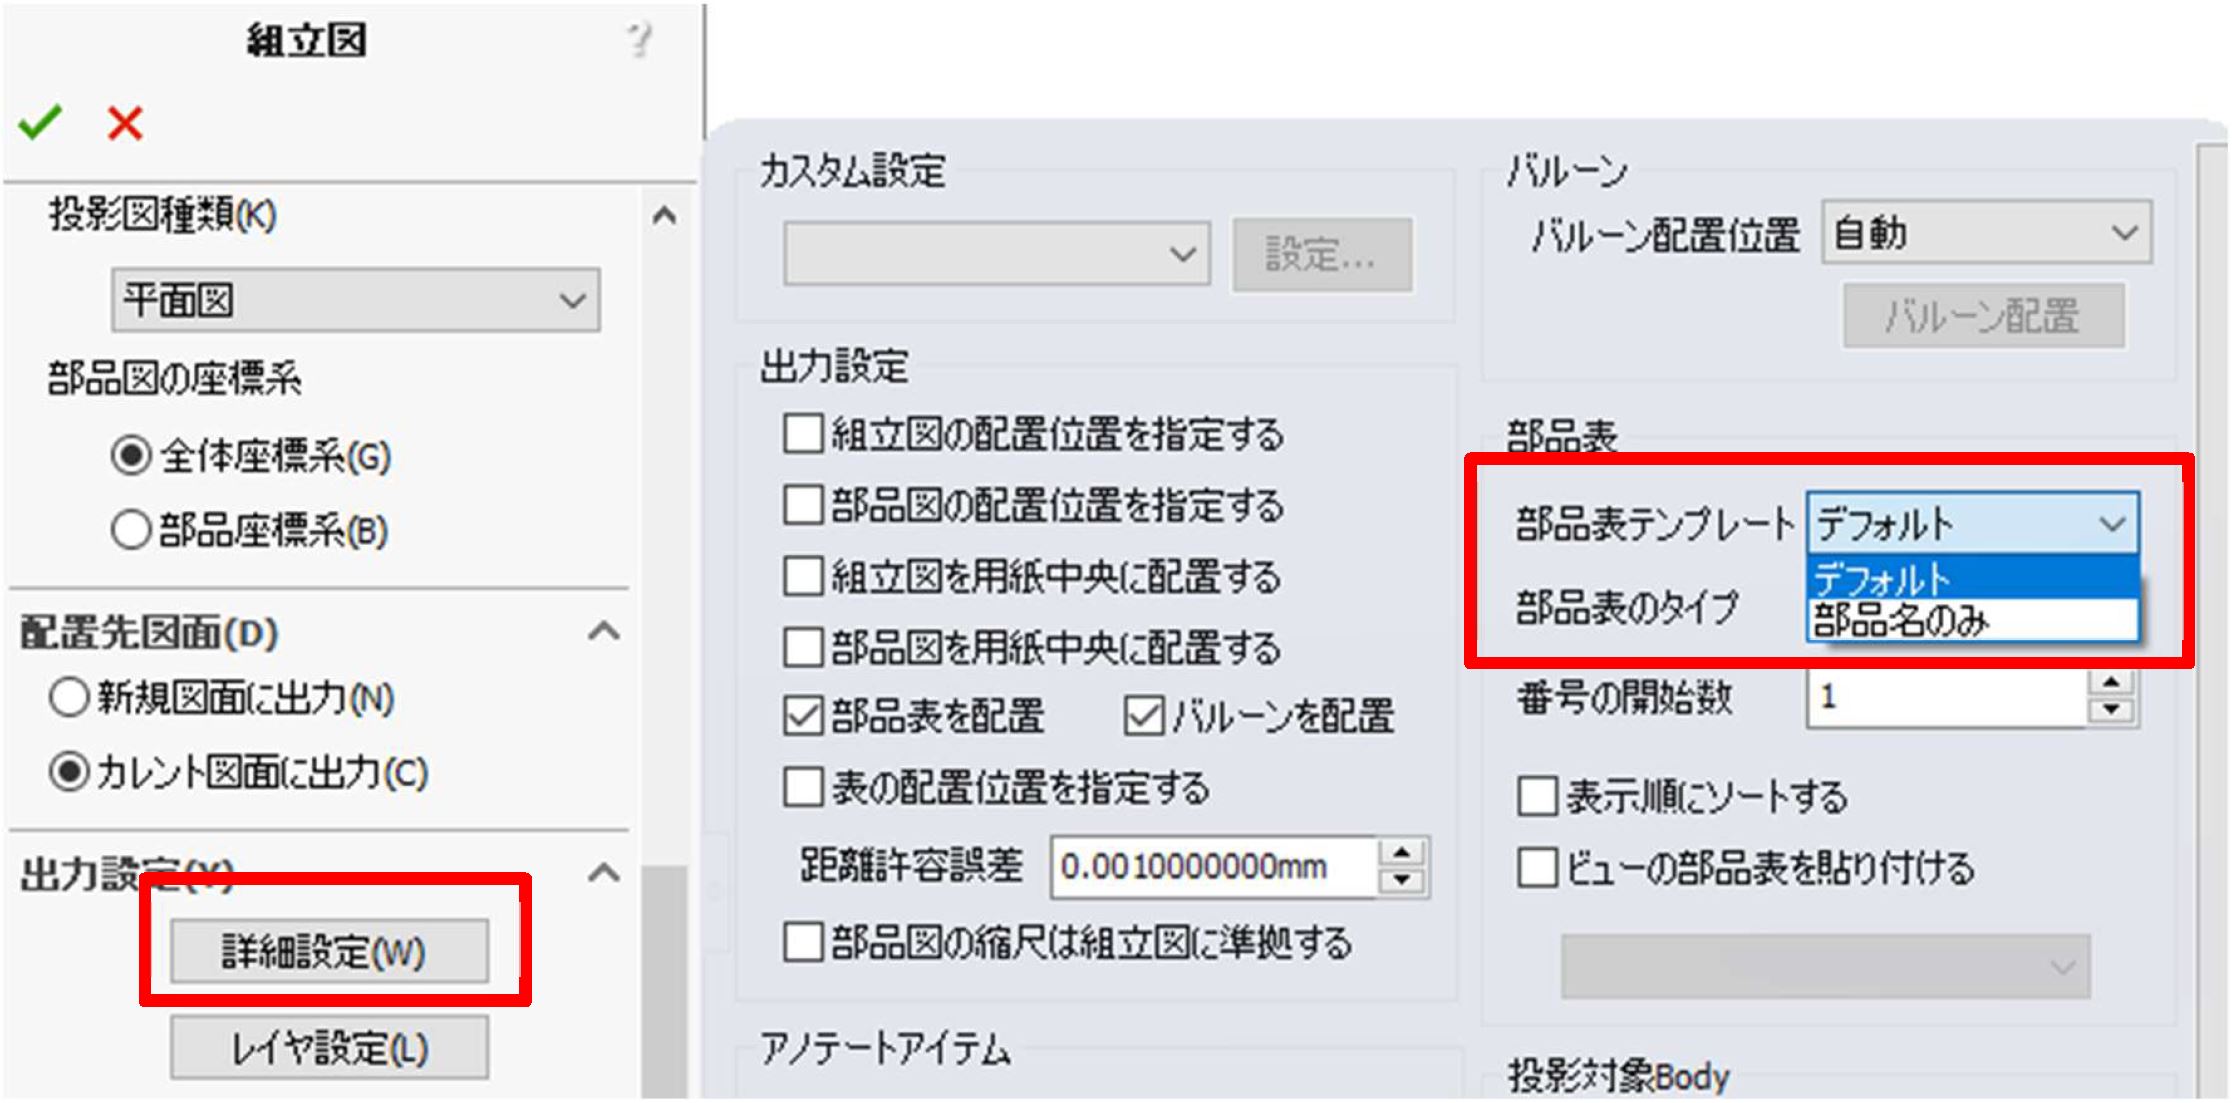The image size is (2232, 1103).
Task: Open レイヤ設定(L) button
Action: [329, 1048]
